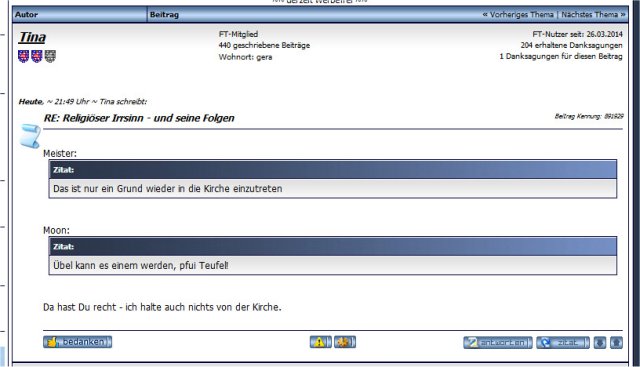Viewport: 640px width, 367px height.
Task: Jump down with the down arrow icon
Action: click(x=600, y=343)
